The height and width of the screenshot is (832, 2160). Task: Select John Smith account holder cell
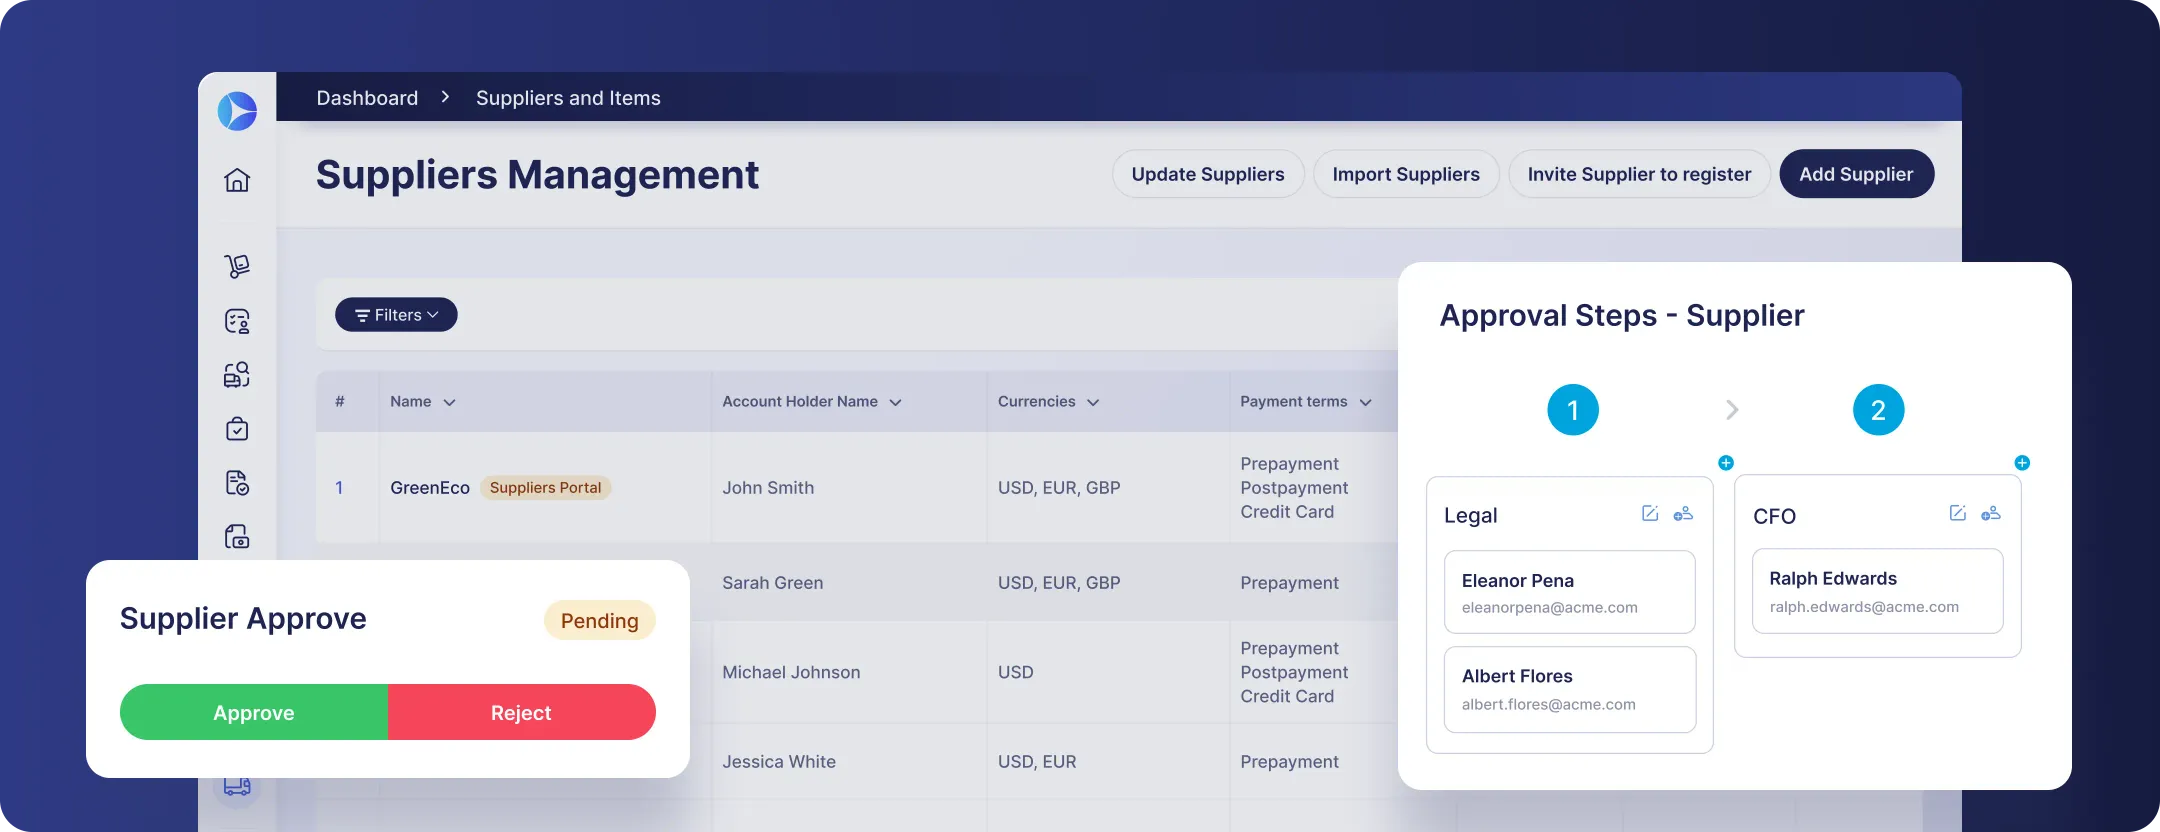[x=768, y=487]
